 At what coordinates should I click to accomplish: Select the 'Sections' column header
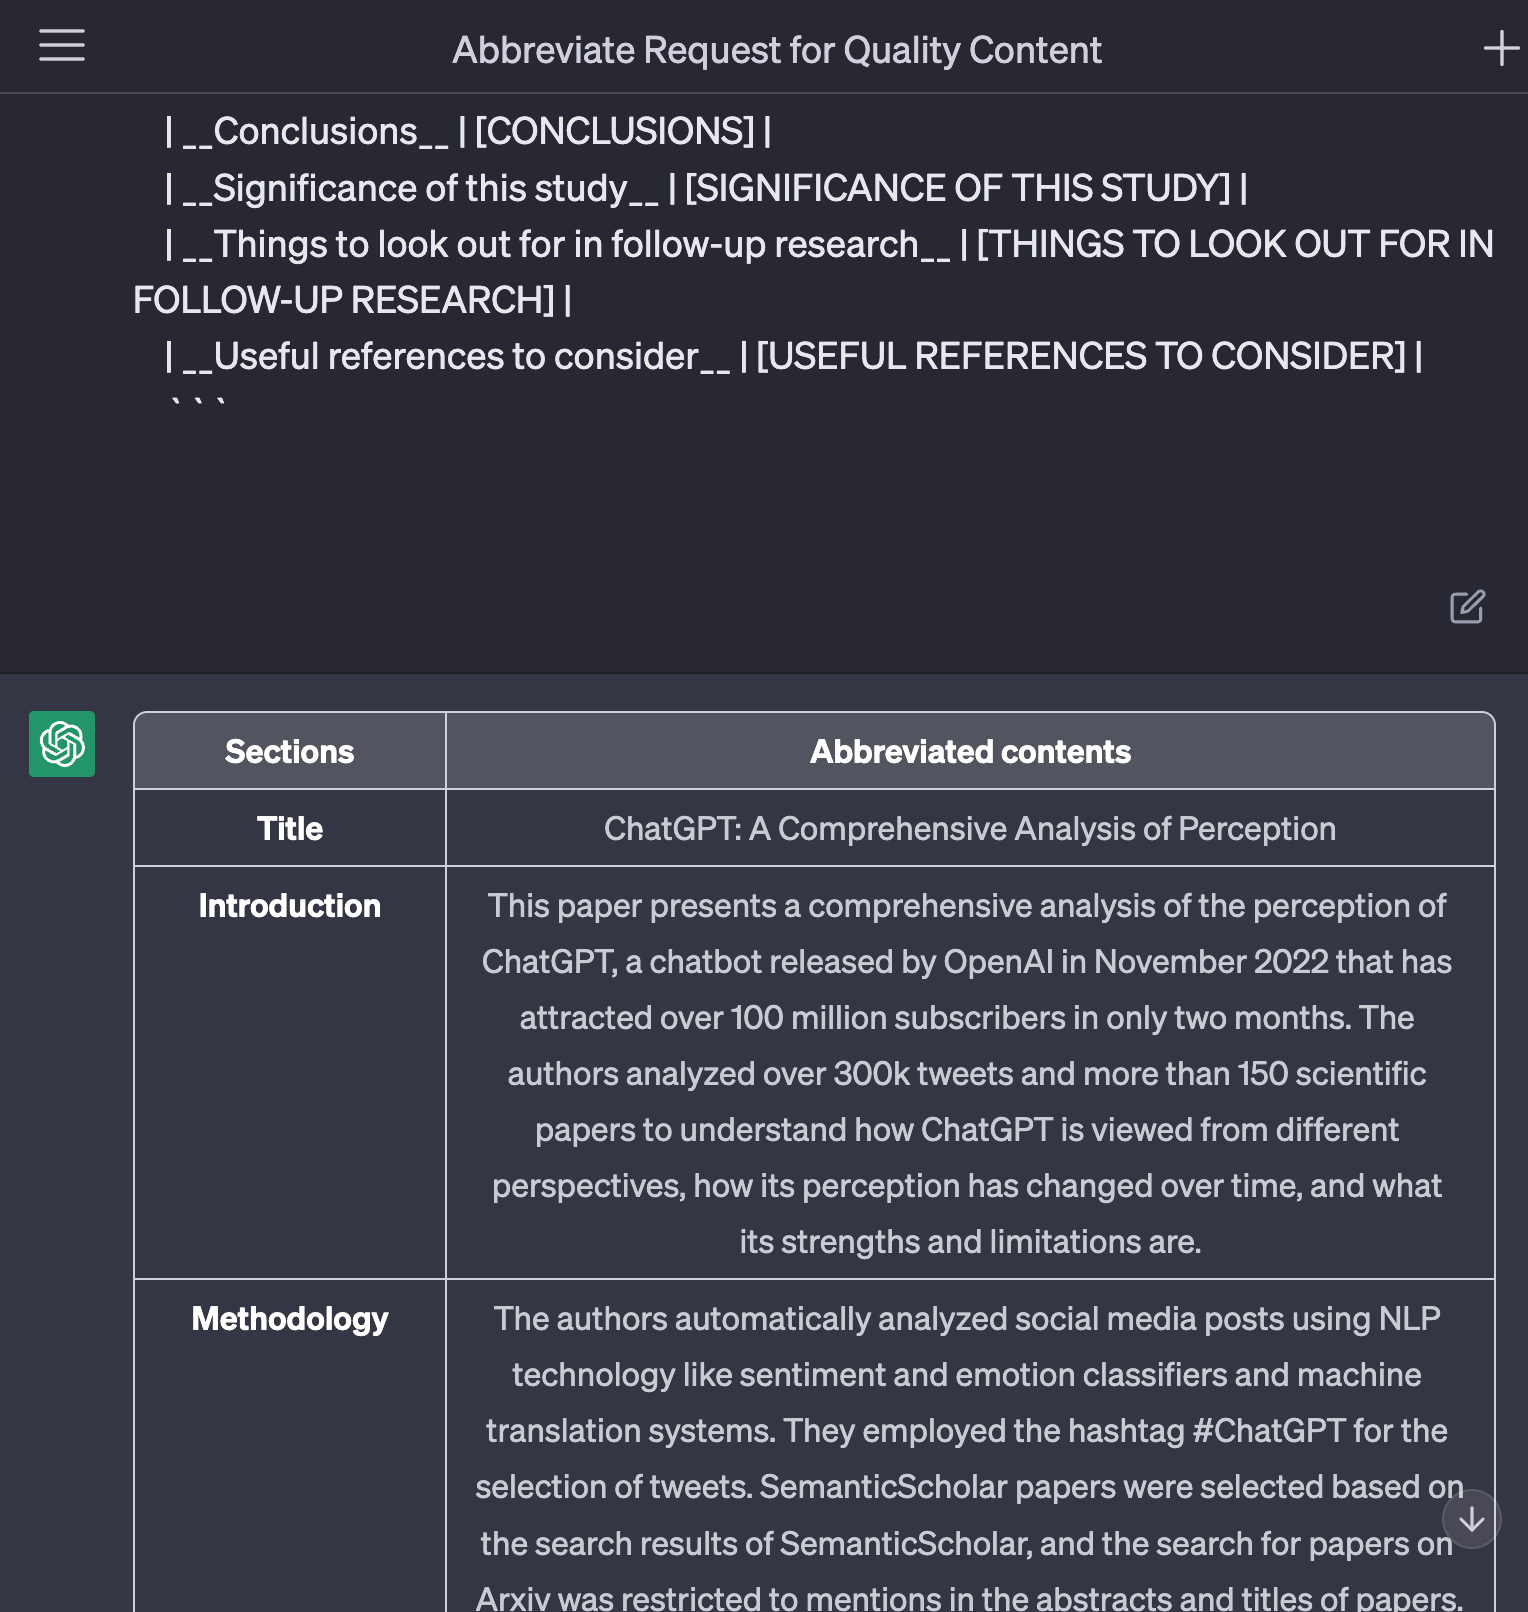click(x=289, y=752)
